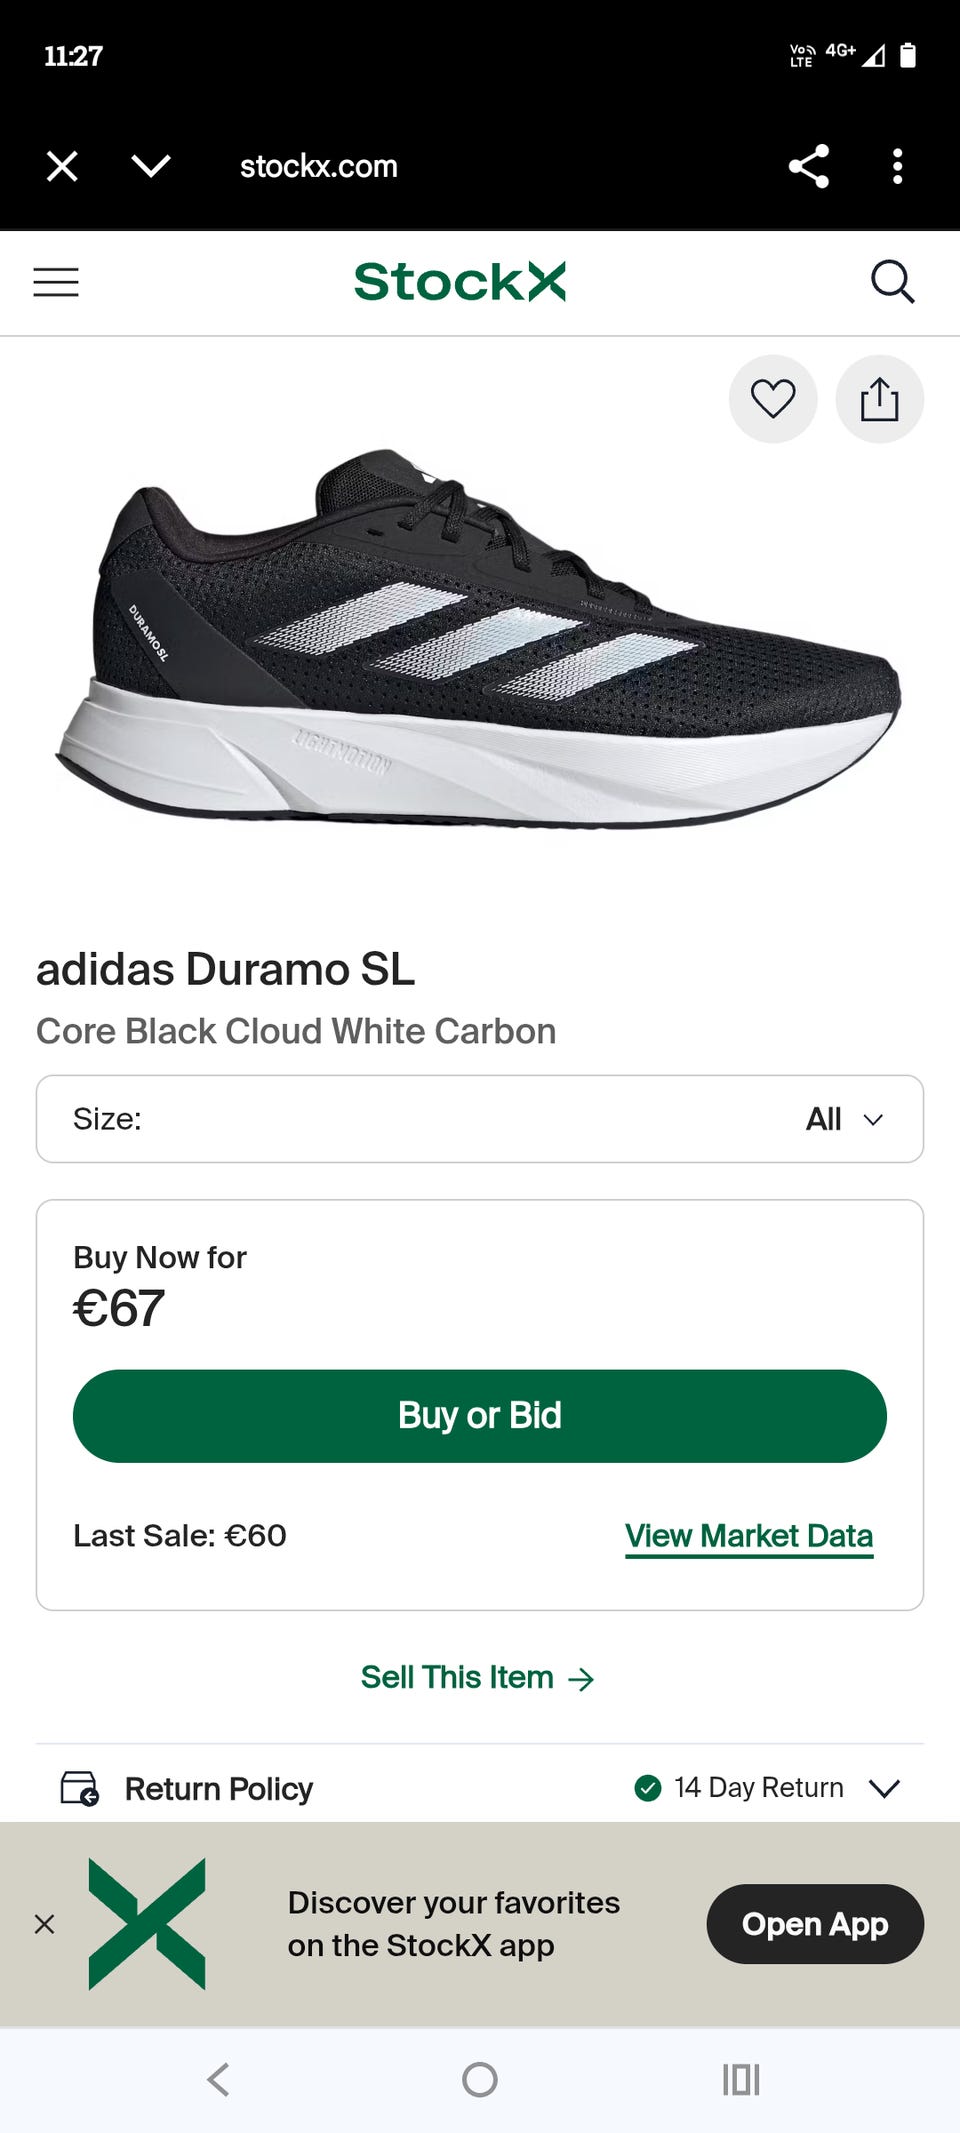Viewport: 960px width, 2133px height.
Task: Open View Market Data link
Action: click(x=749, y=1536)
